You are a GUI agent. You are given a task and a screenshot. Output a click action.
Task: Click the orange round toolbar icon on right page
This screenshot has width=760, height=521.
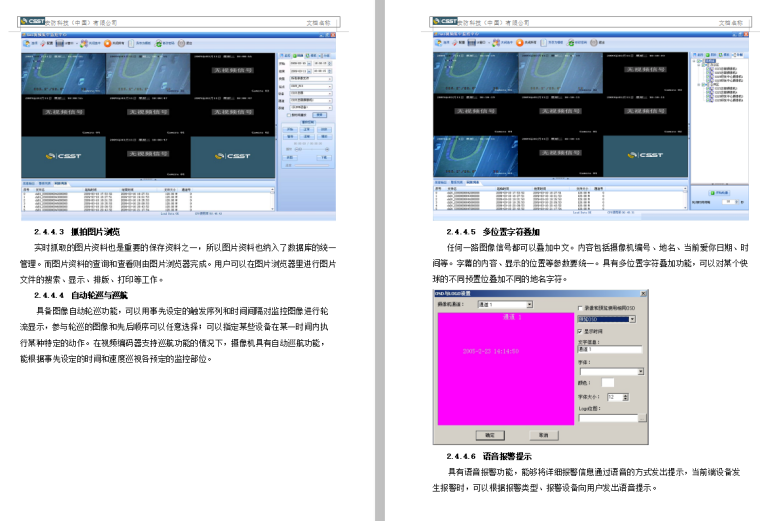520,43
